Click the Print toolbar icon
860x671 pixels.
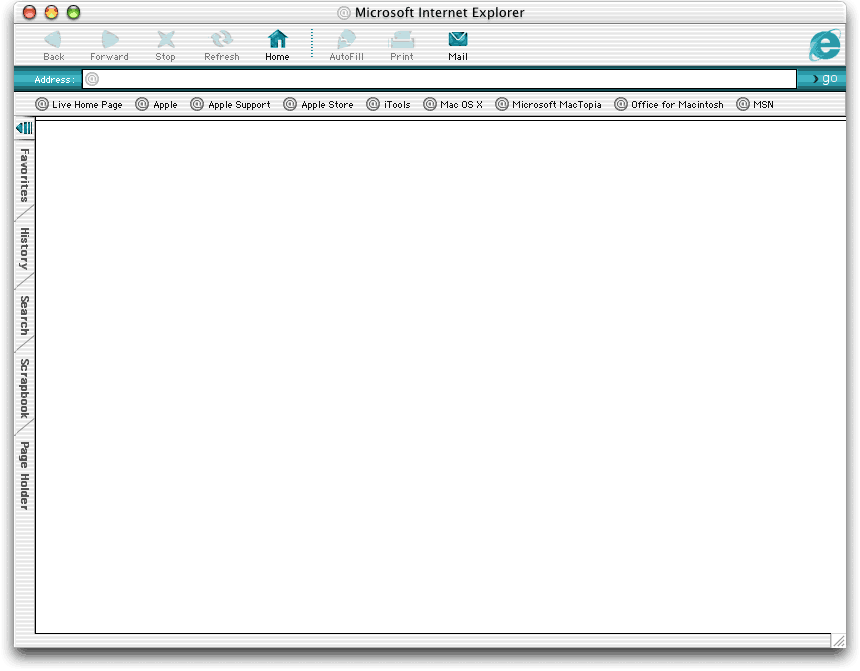402,40
